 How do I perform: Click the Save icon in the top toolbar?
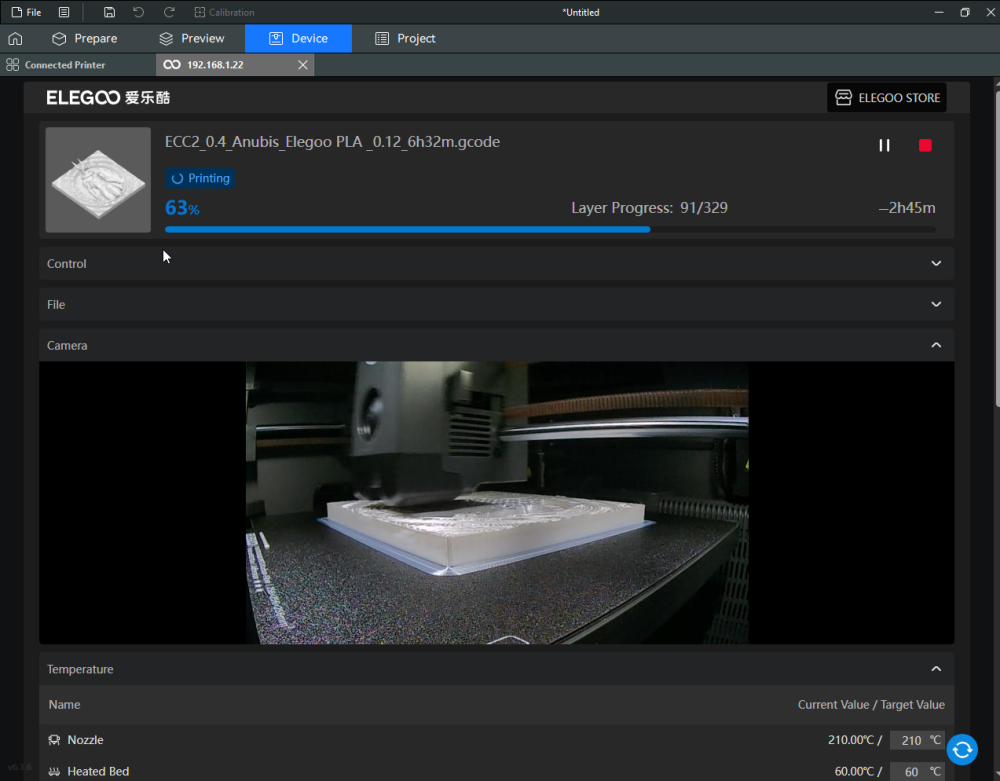(109, 12)
